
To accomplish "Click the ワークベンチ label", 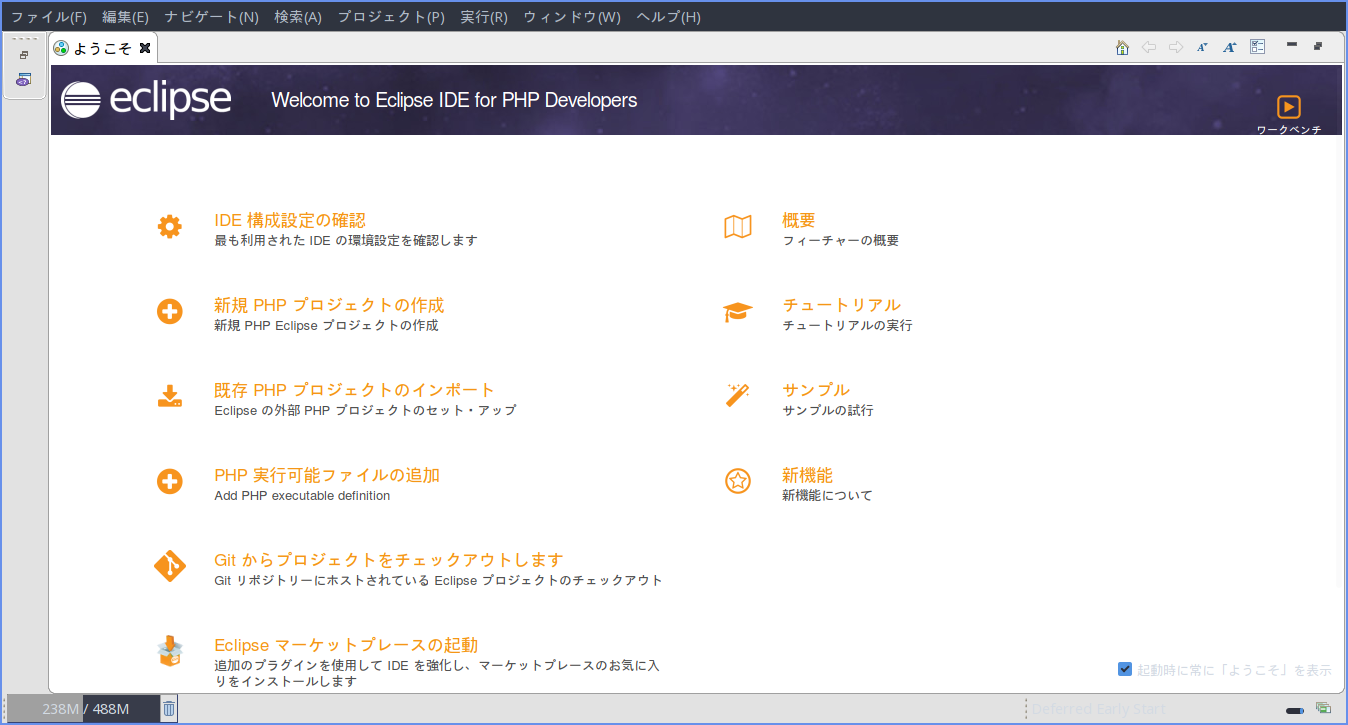I will 1289,130.
